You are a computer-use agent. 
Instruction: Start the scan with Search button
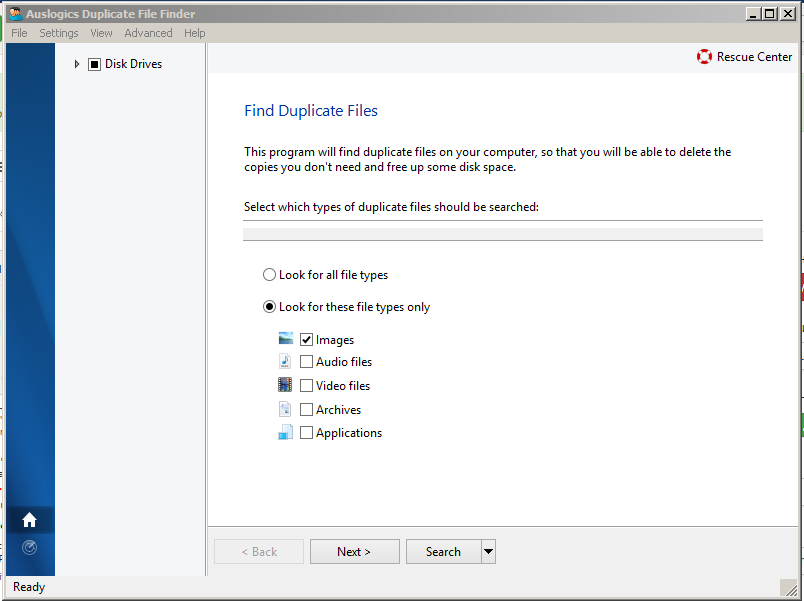pyautogui.click(x=444, y=551)
